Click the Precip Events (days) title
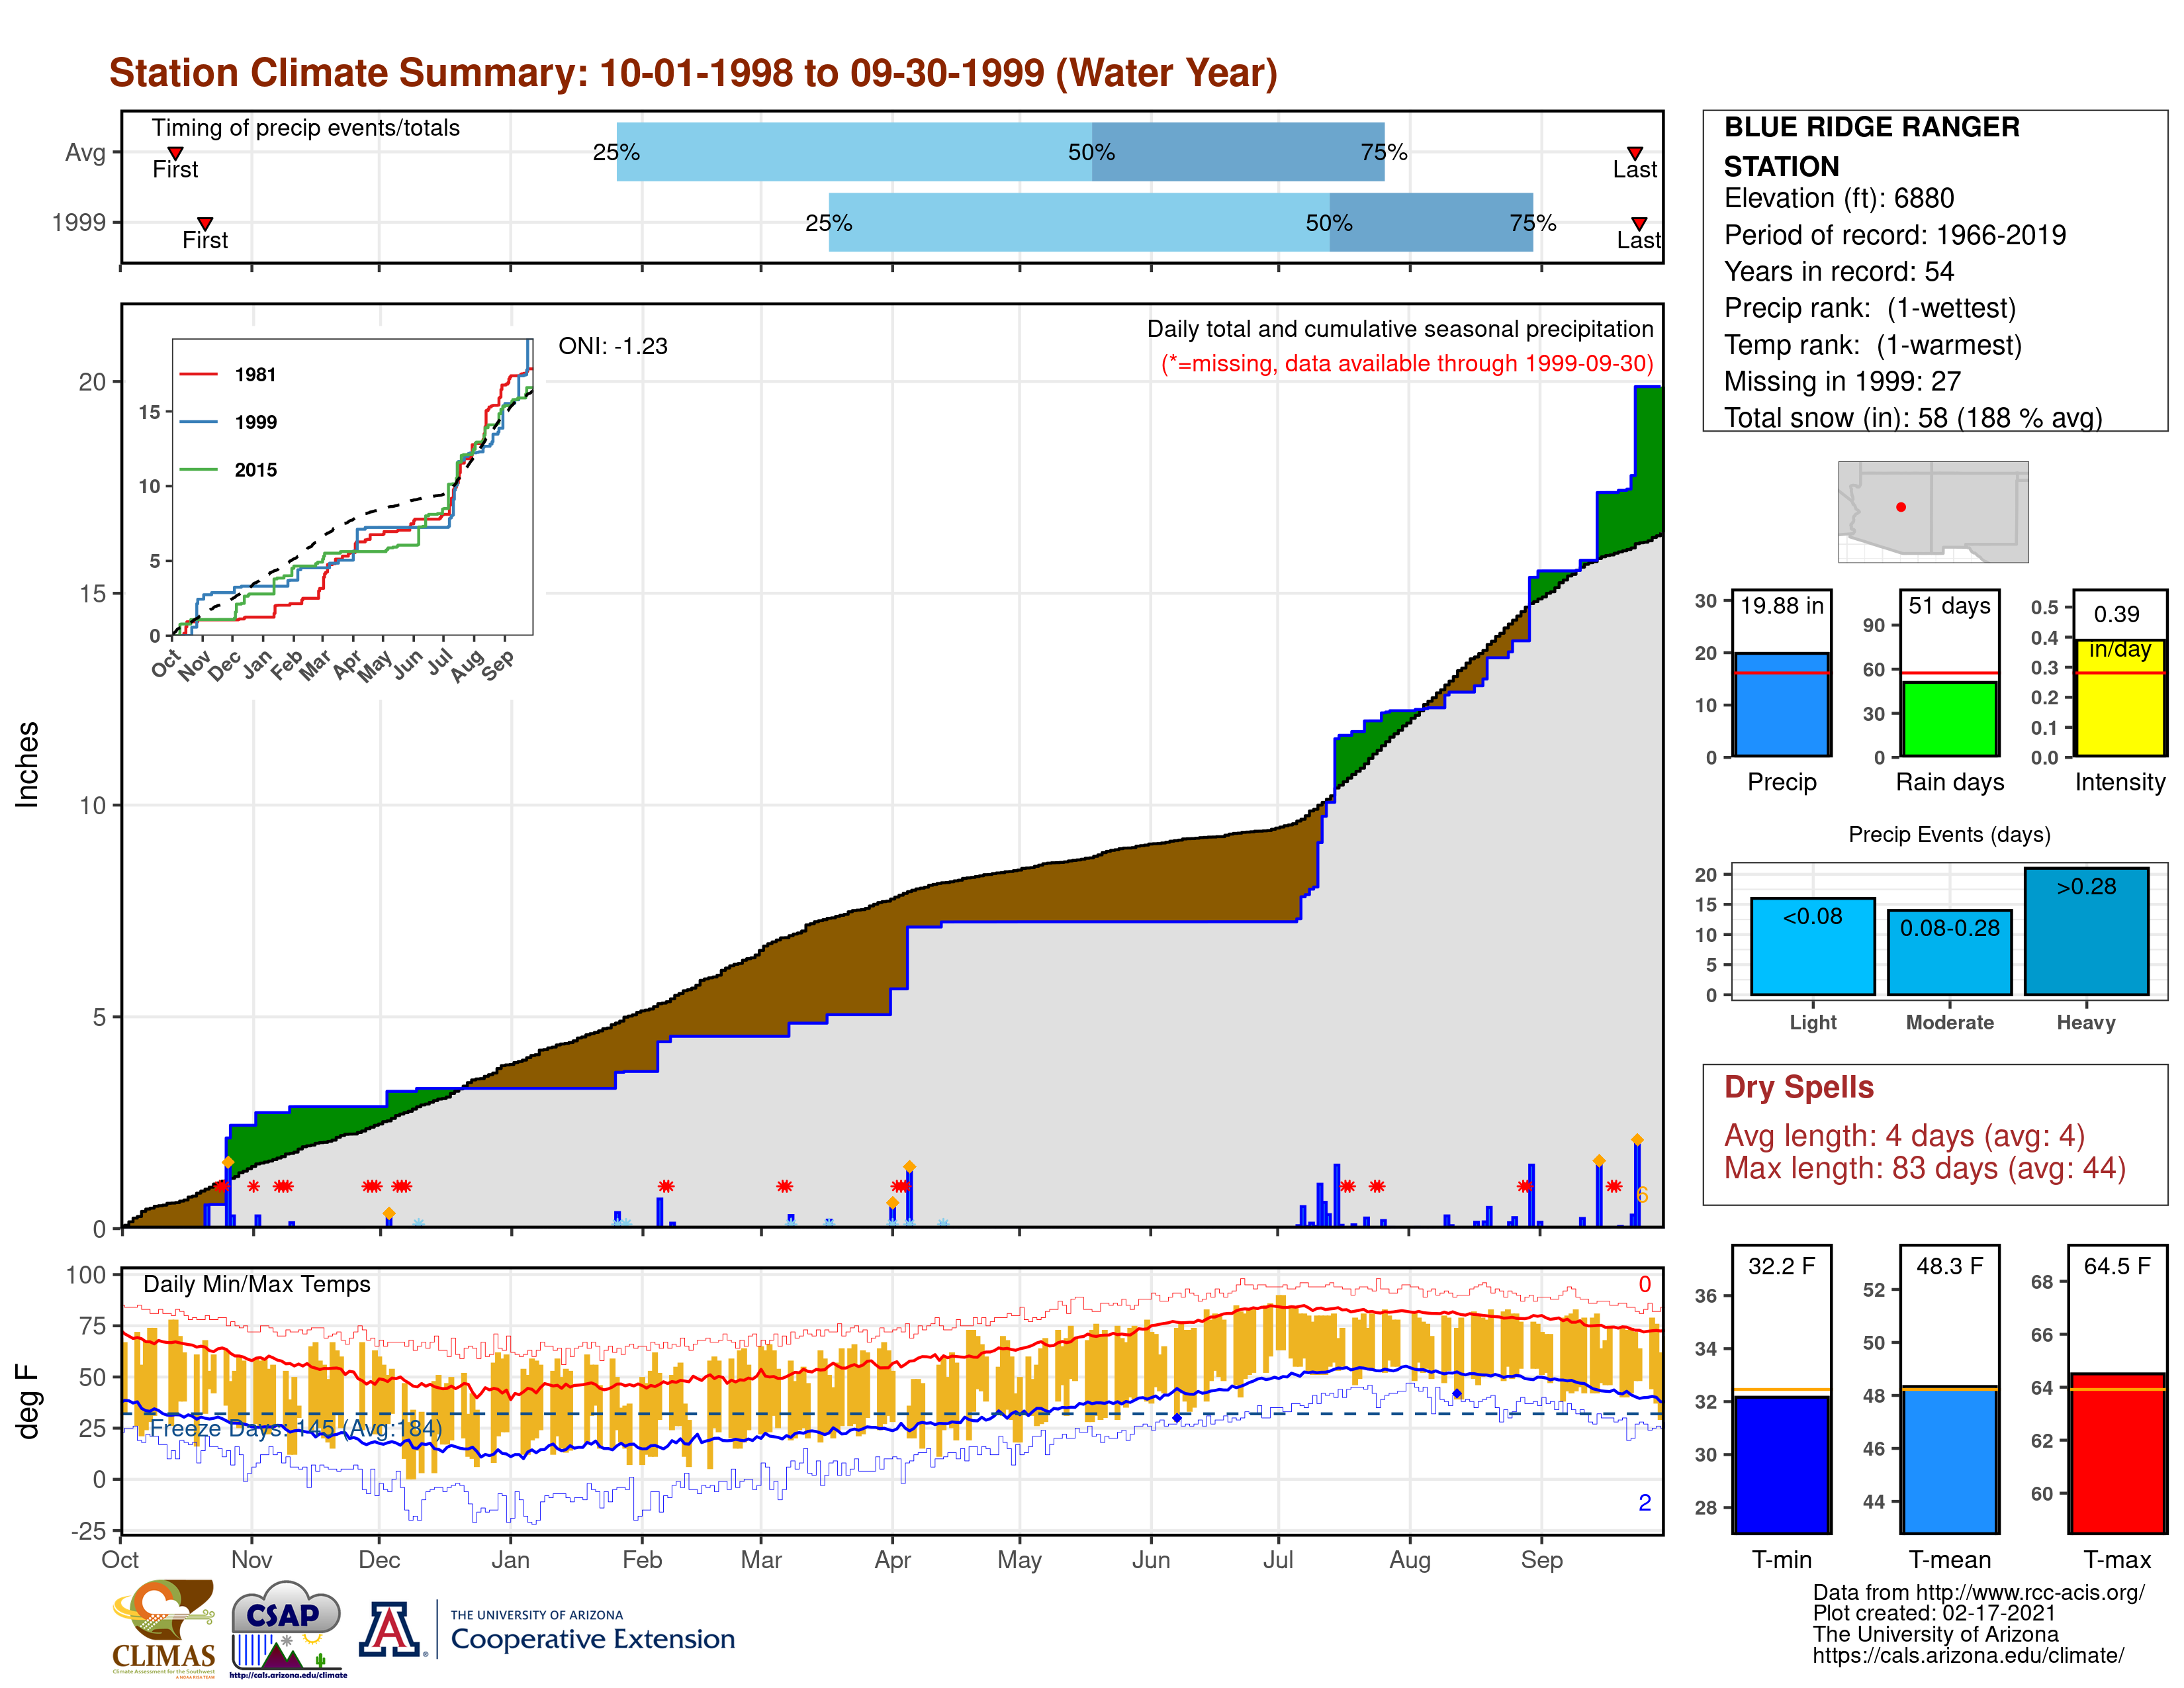The width and height of the screenshot is (2184, 1688). pos(1949,834)
